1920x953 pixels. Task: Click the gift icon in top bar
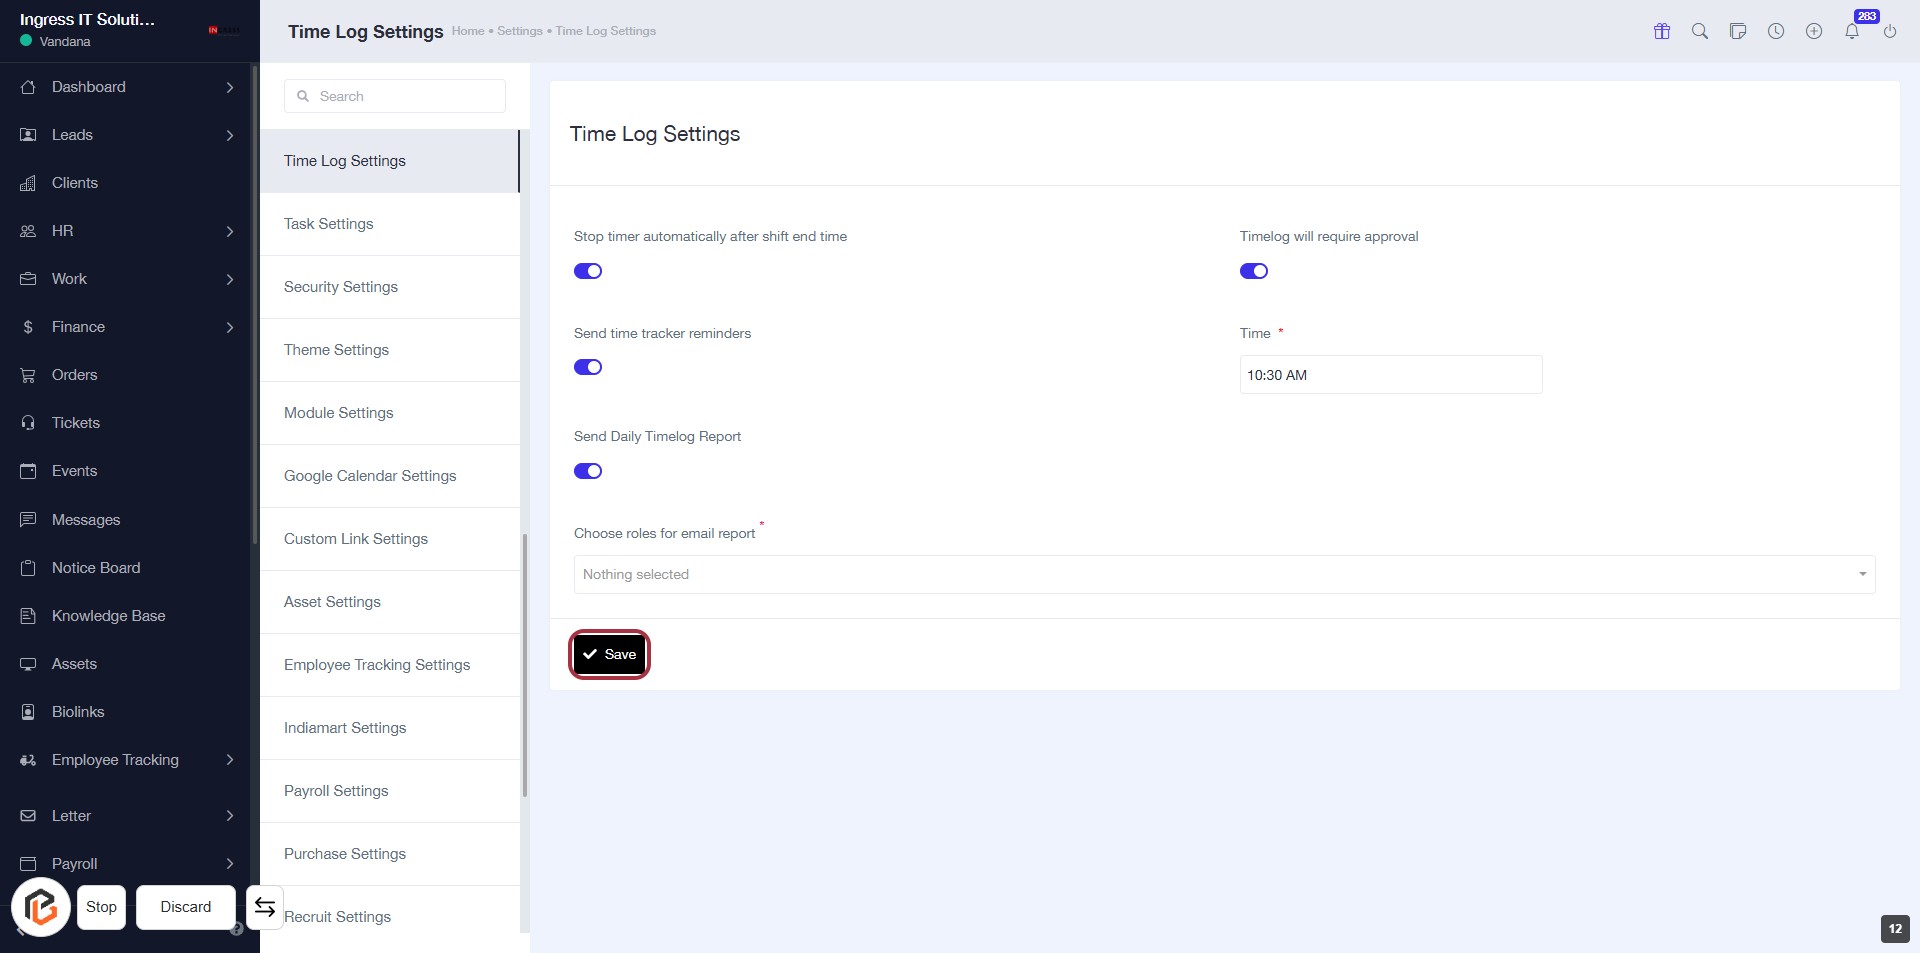[1662, 31]
